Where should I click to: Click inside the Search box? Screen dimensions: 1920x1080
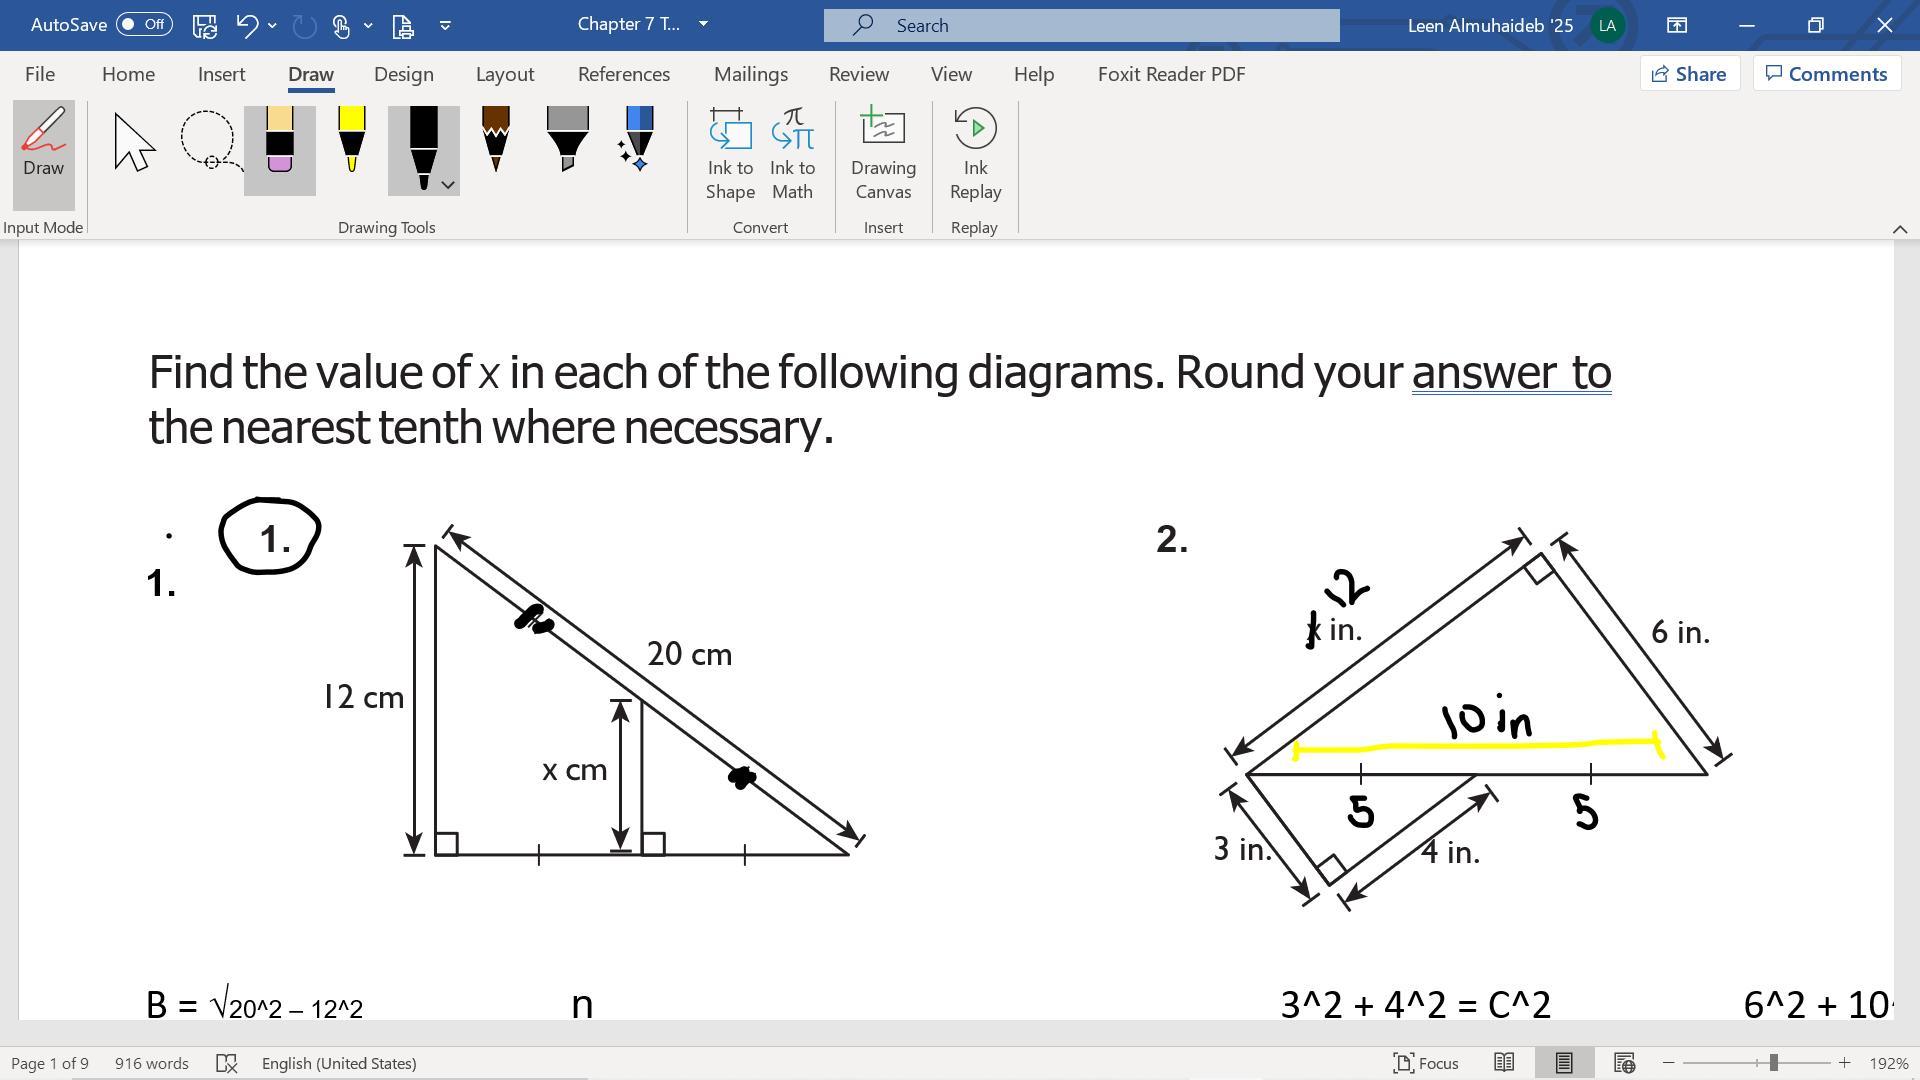pyautogui.click(x=1080, y=25)
